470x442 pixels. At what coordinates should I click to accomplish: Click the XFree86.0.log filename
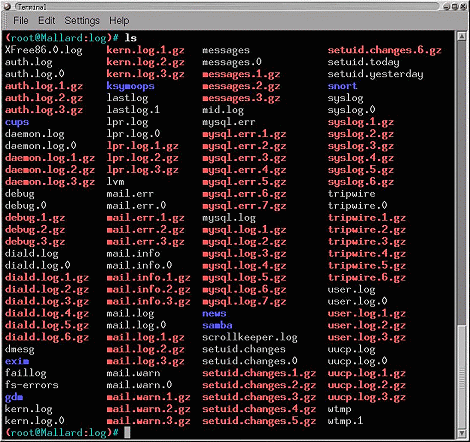coord(43,50)
